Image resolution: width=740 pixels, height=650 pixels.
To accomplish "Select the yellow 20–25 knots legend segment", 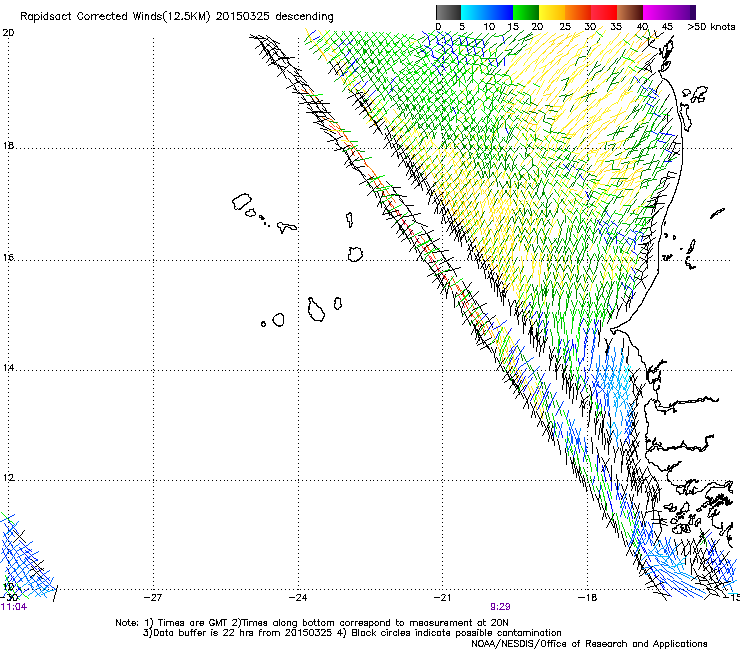I will [x=552, y=12].
